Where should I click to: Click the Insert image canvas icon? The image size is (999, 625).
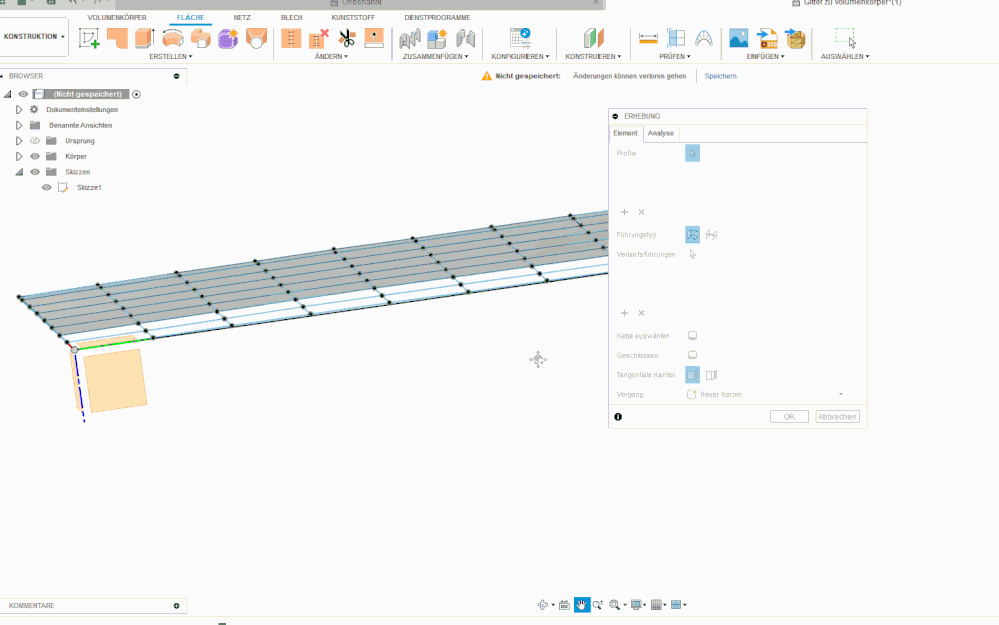(x=739, y=38)
